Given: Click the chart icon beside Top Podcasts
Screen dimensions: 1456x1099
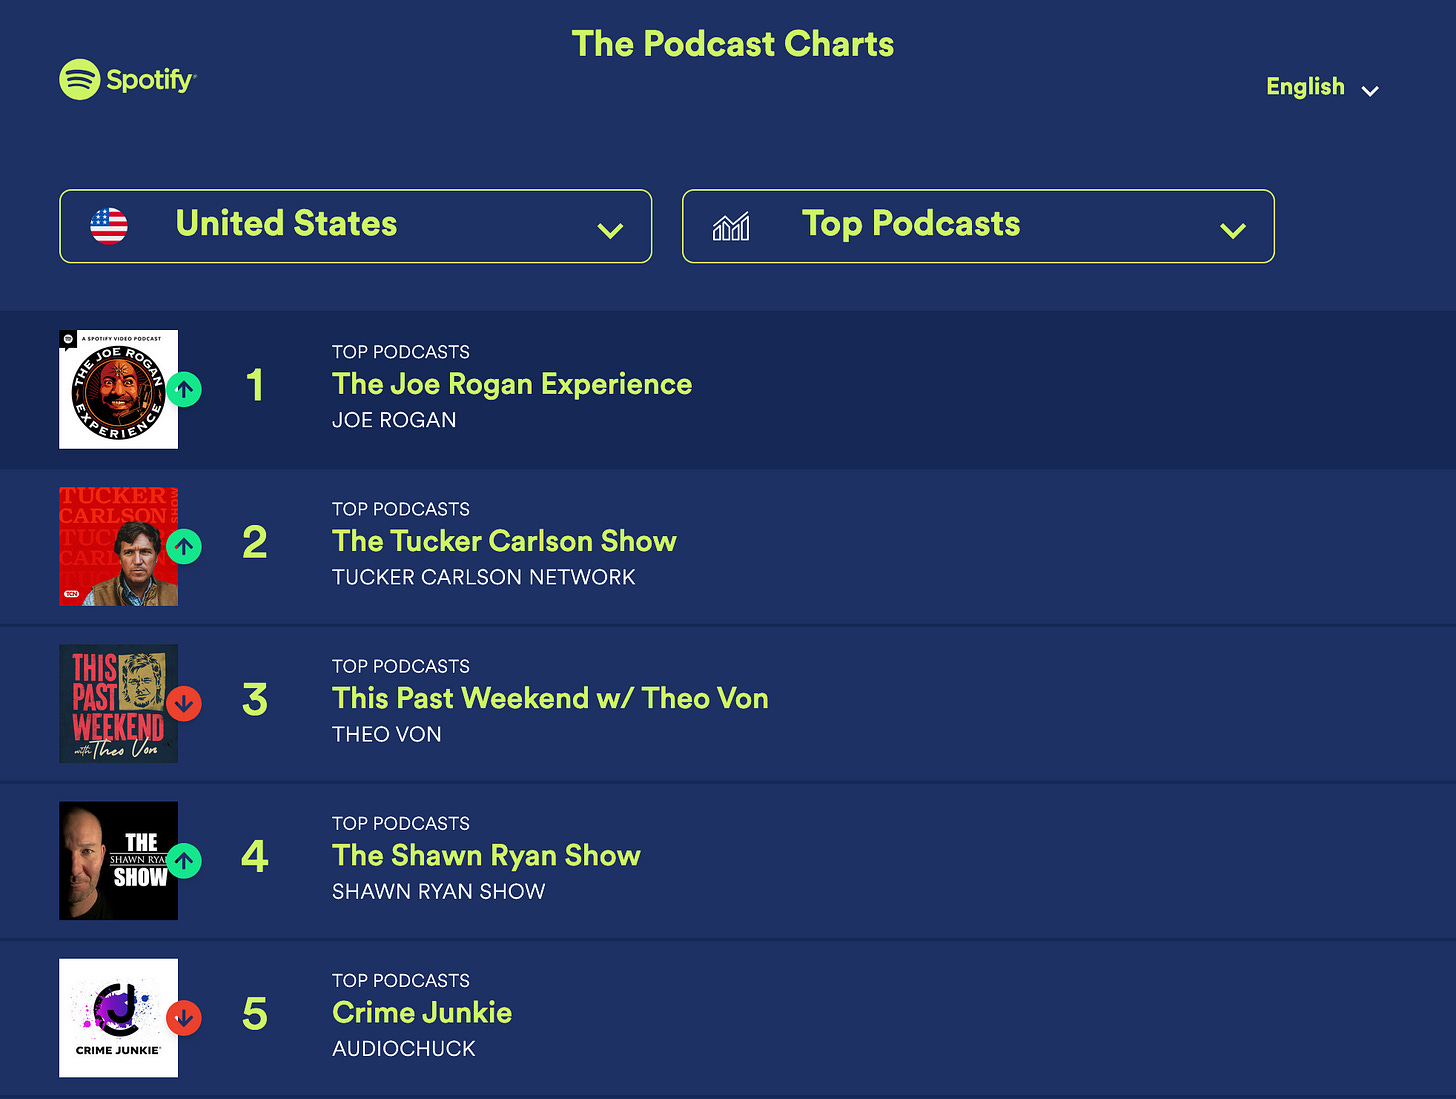Looking at the screenshot, I should [x=730, y=226].
